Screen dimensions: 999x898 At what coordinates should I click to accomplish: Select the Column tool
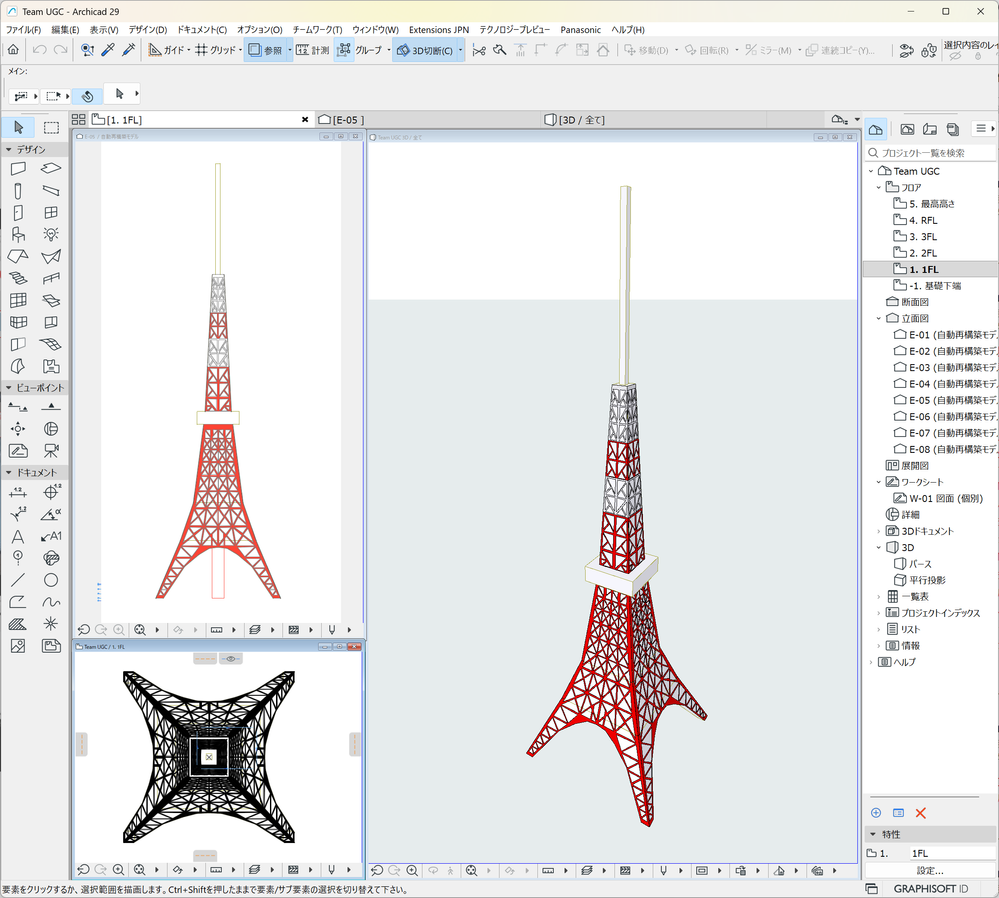18,191
